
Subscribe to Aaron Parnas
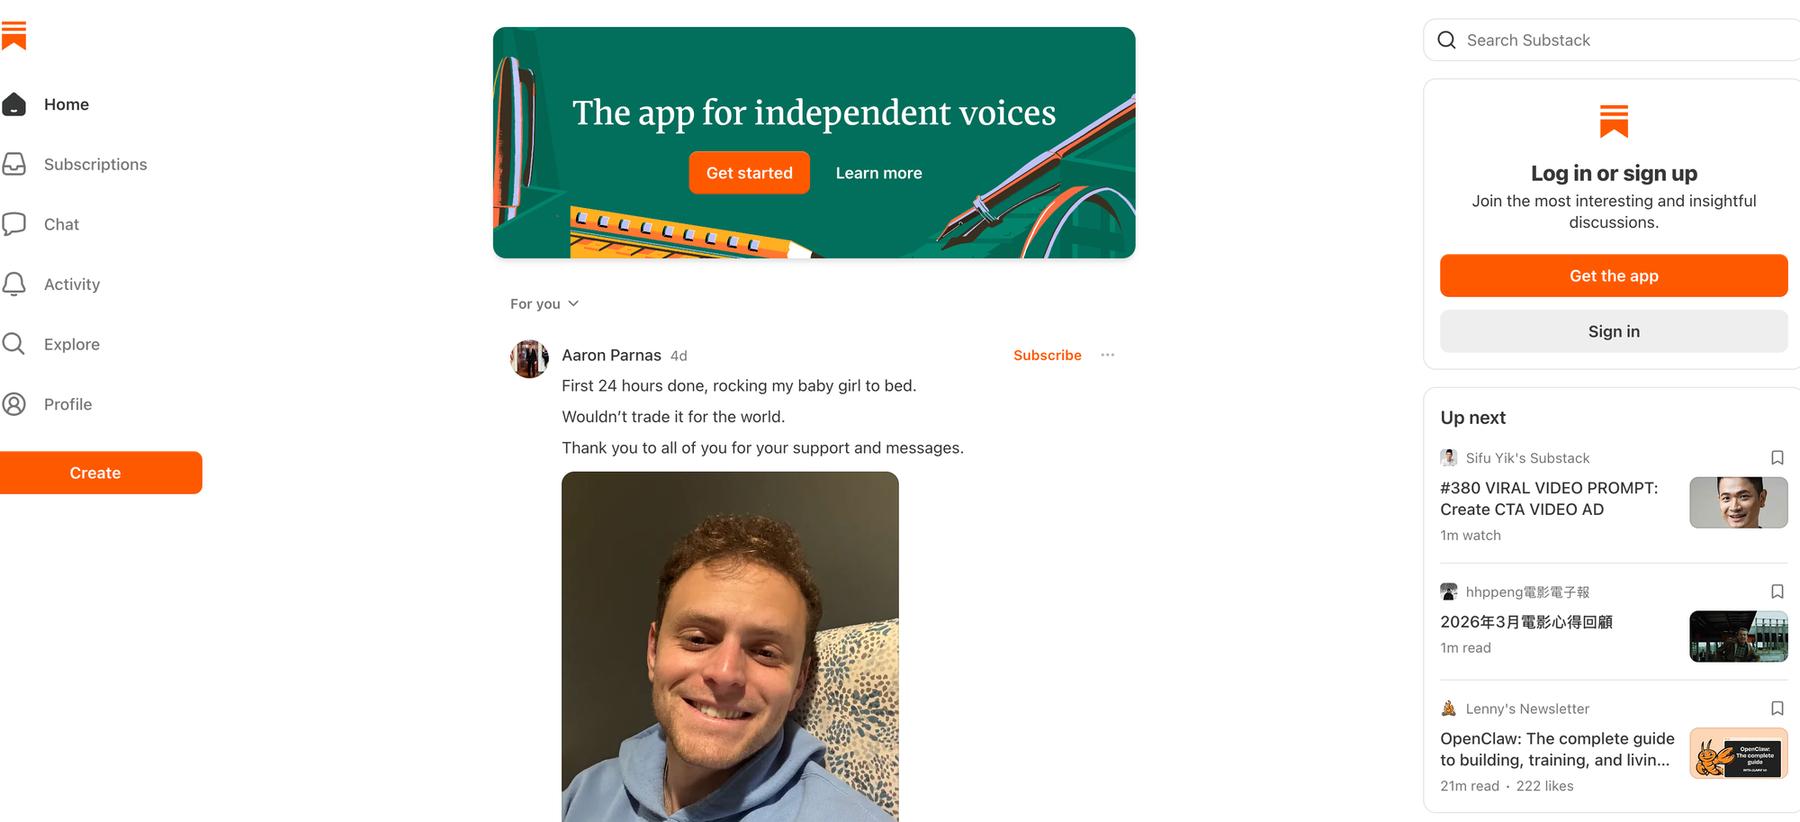tap(1047, 355)
